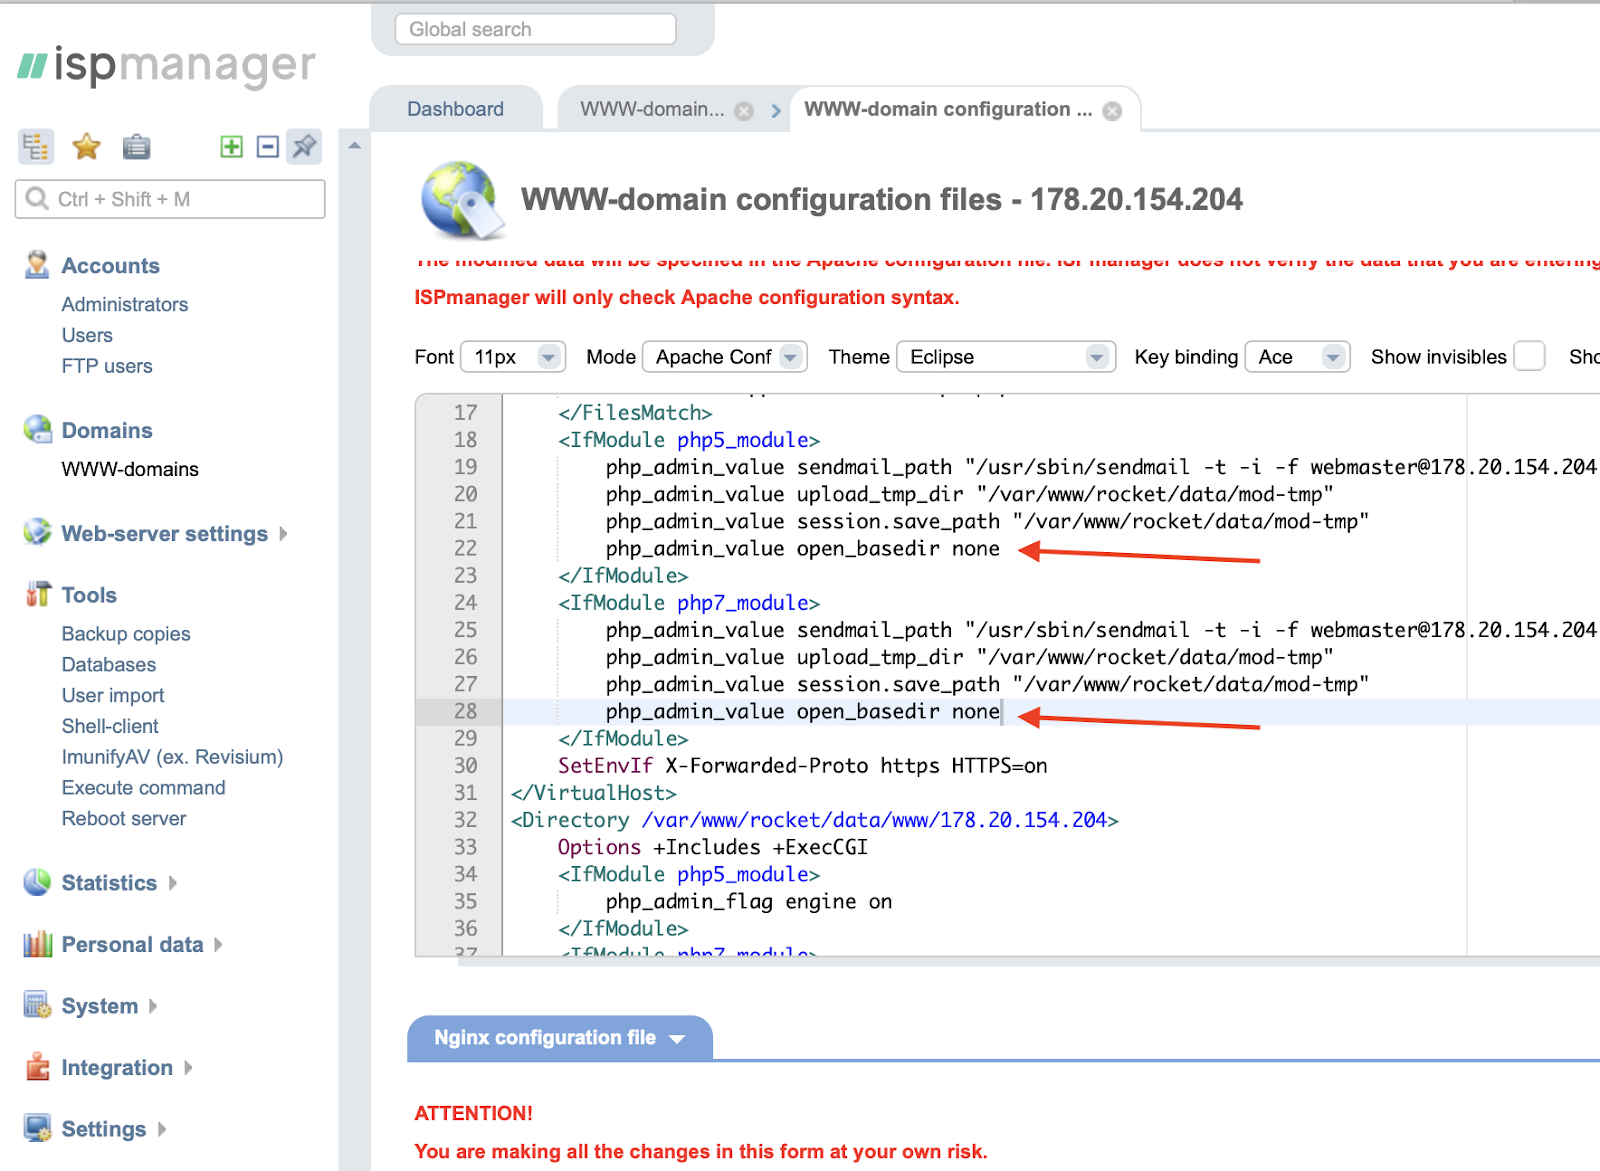Open the Font size dropdown

514,357
